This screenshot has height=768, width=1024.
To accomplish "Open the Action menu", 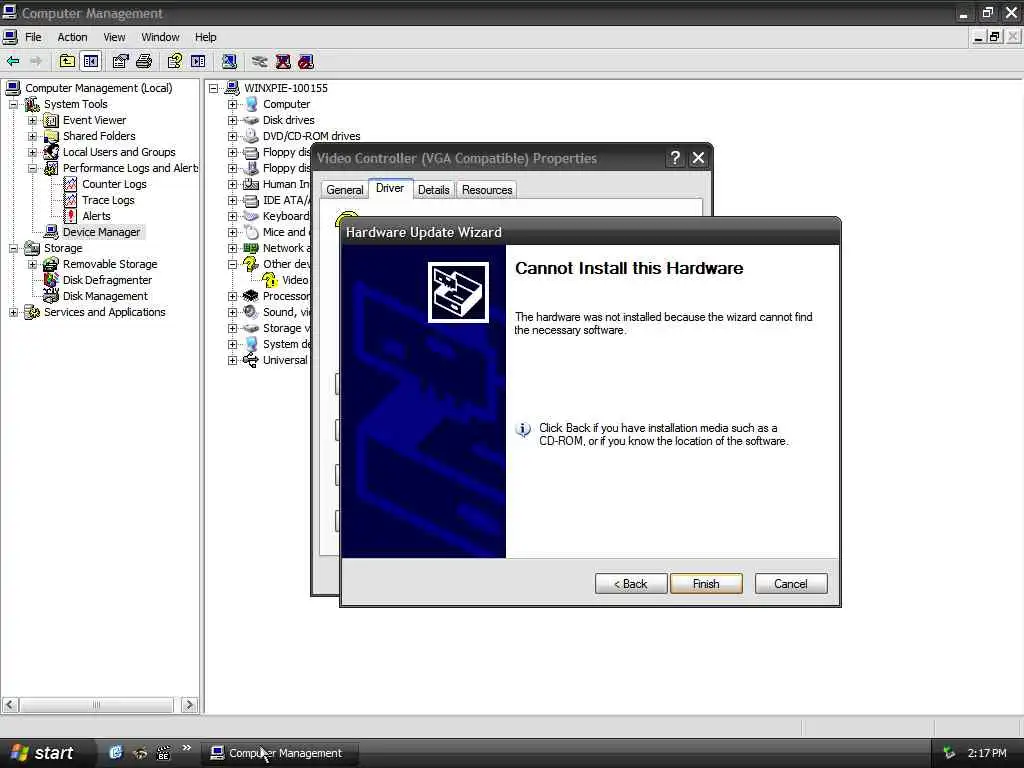I will pos(72,37).
